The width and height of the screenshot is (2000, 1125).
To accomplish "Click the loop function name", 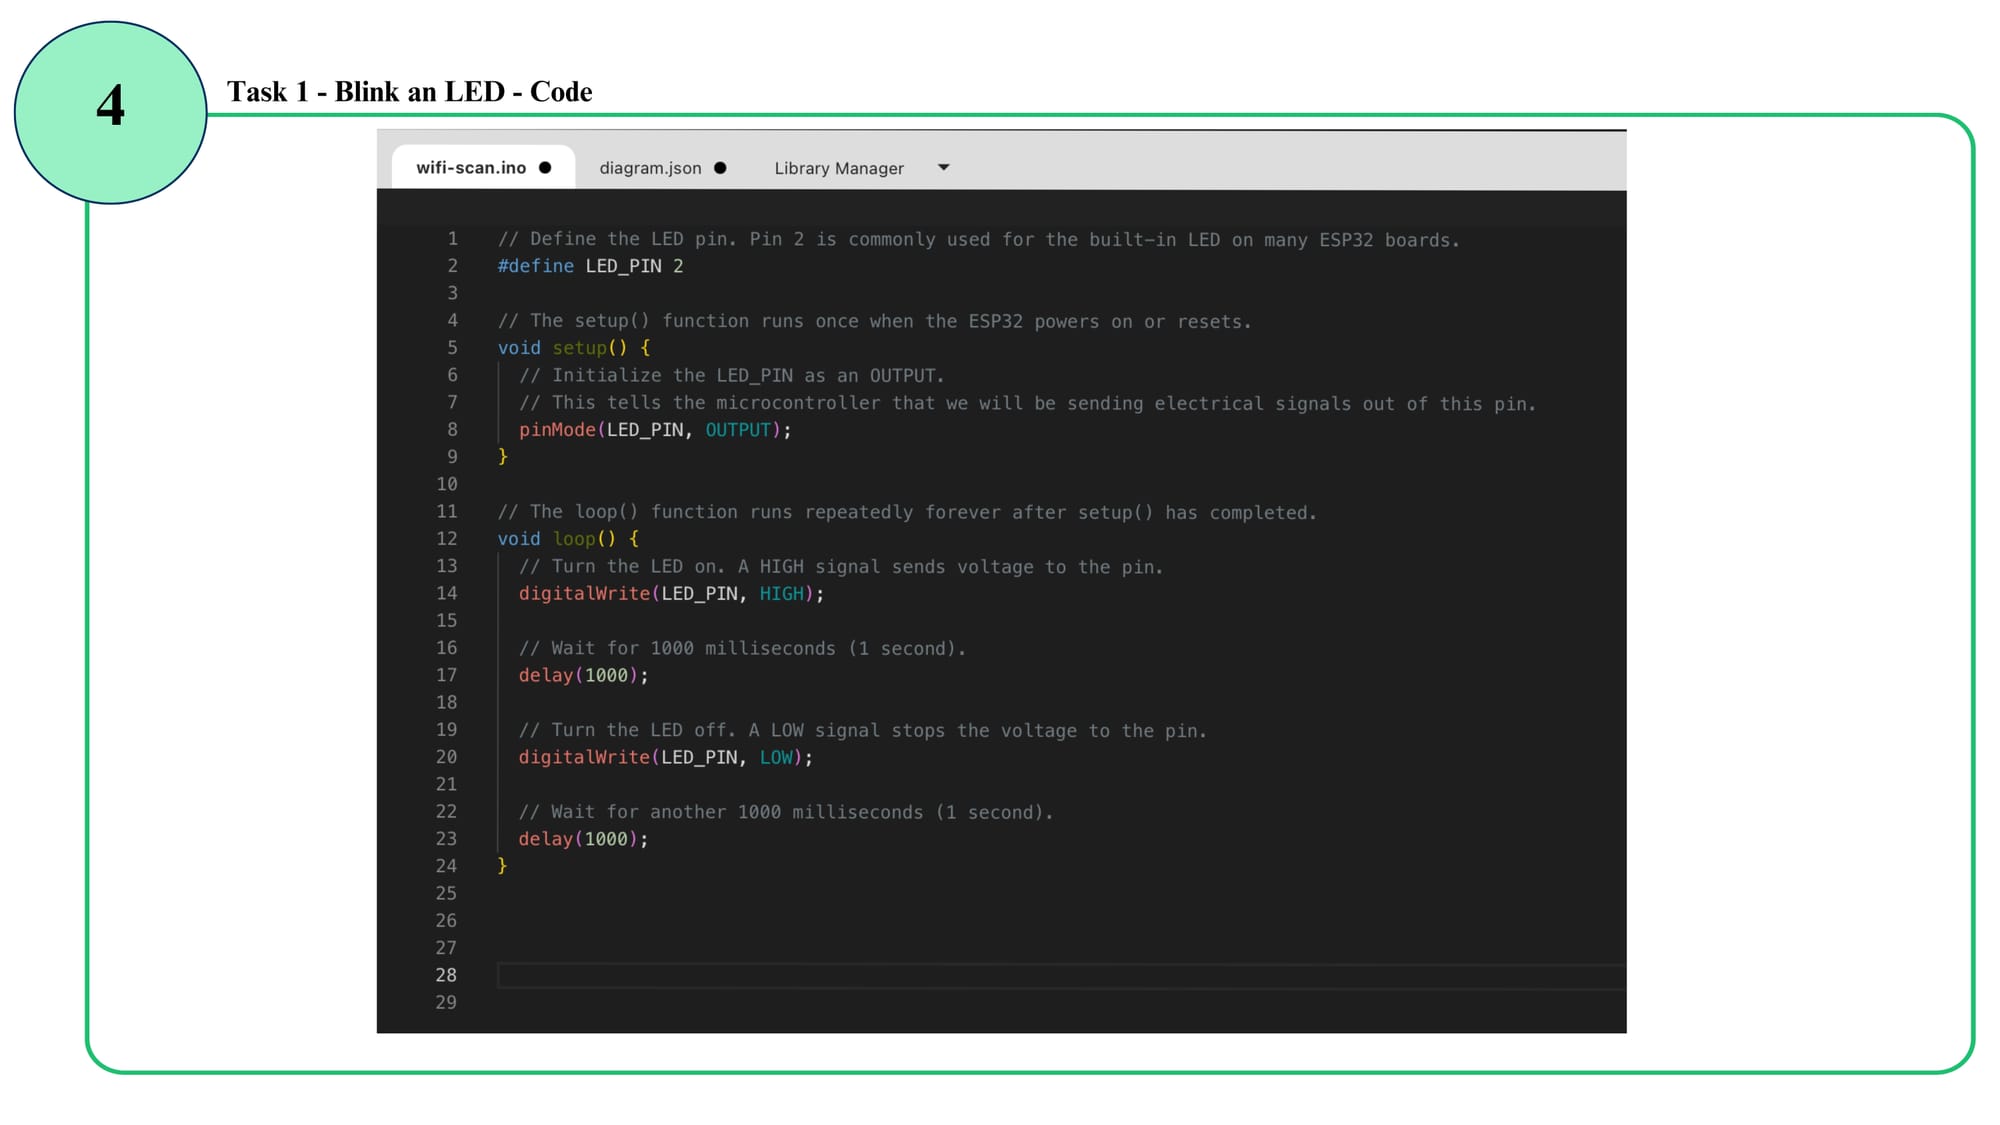I will tap(574, 539).
